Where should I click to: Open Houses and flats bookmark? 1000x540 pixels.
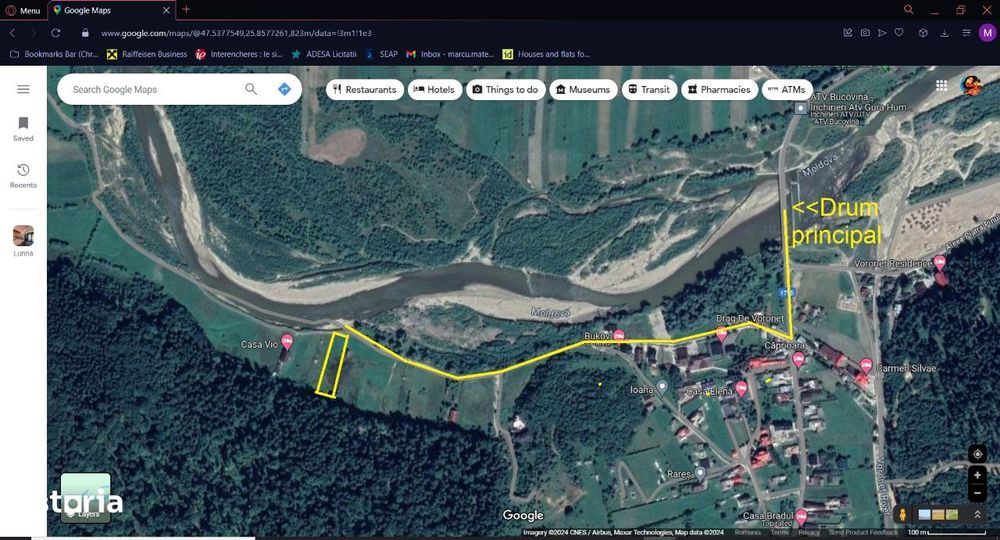(x=547, y=54)
